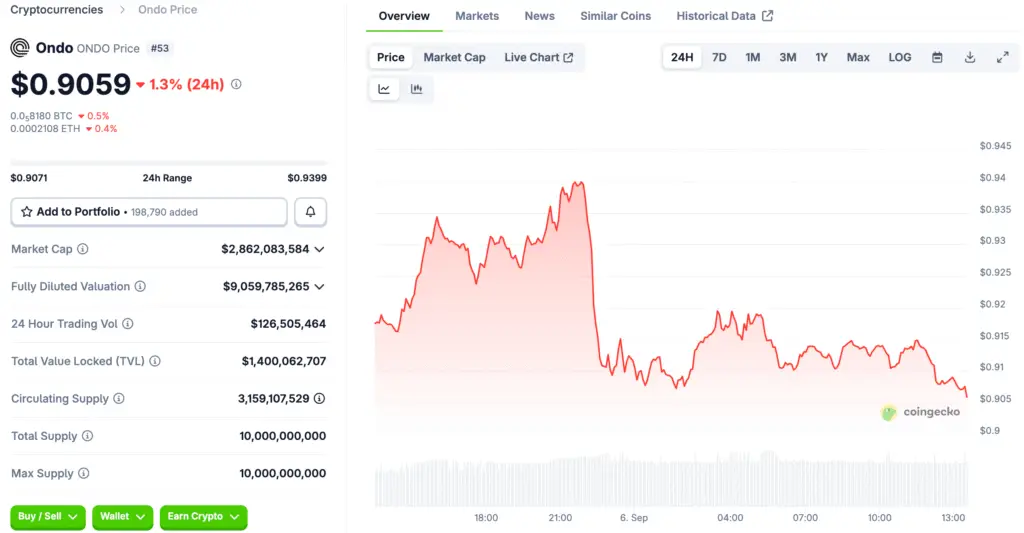Select the line chart view icon
This screenshot has width=1024, height=533.
[384, 89]
